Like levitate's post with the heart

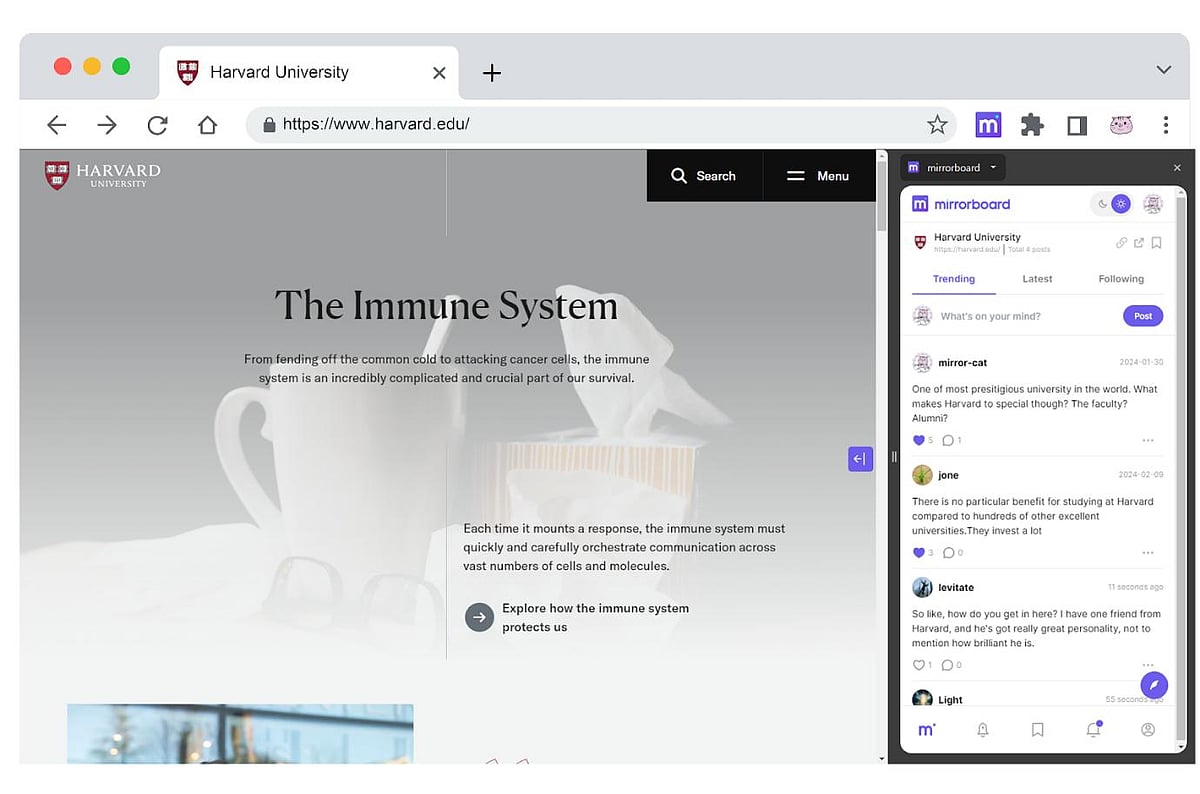(x=919, y=665)
